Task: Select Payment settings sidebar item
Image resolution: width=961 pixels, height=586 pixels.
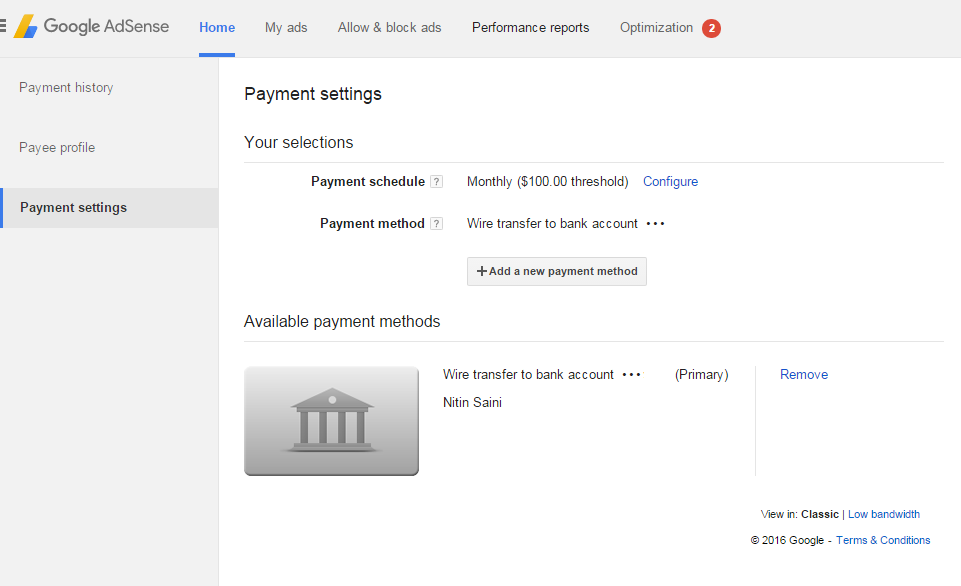Action: (x=109, y=208)
